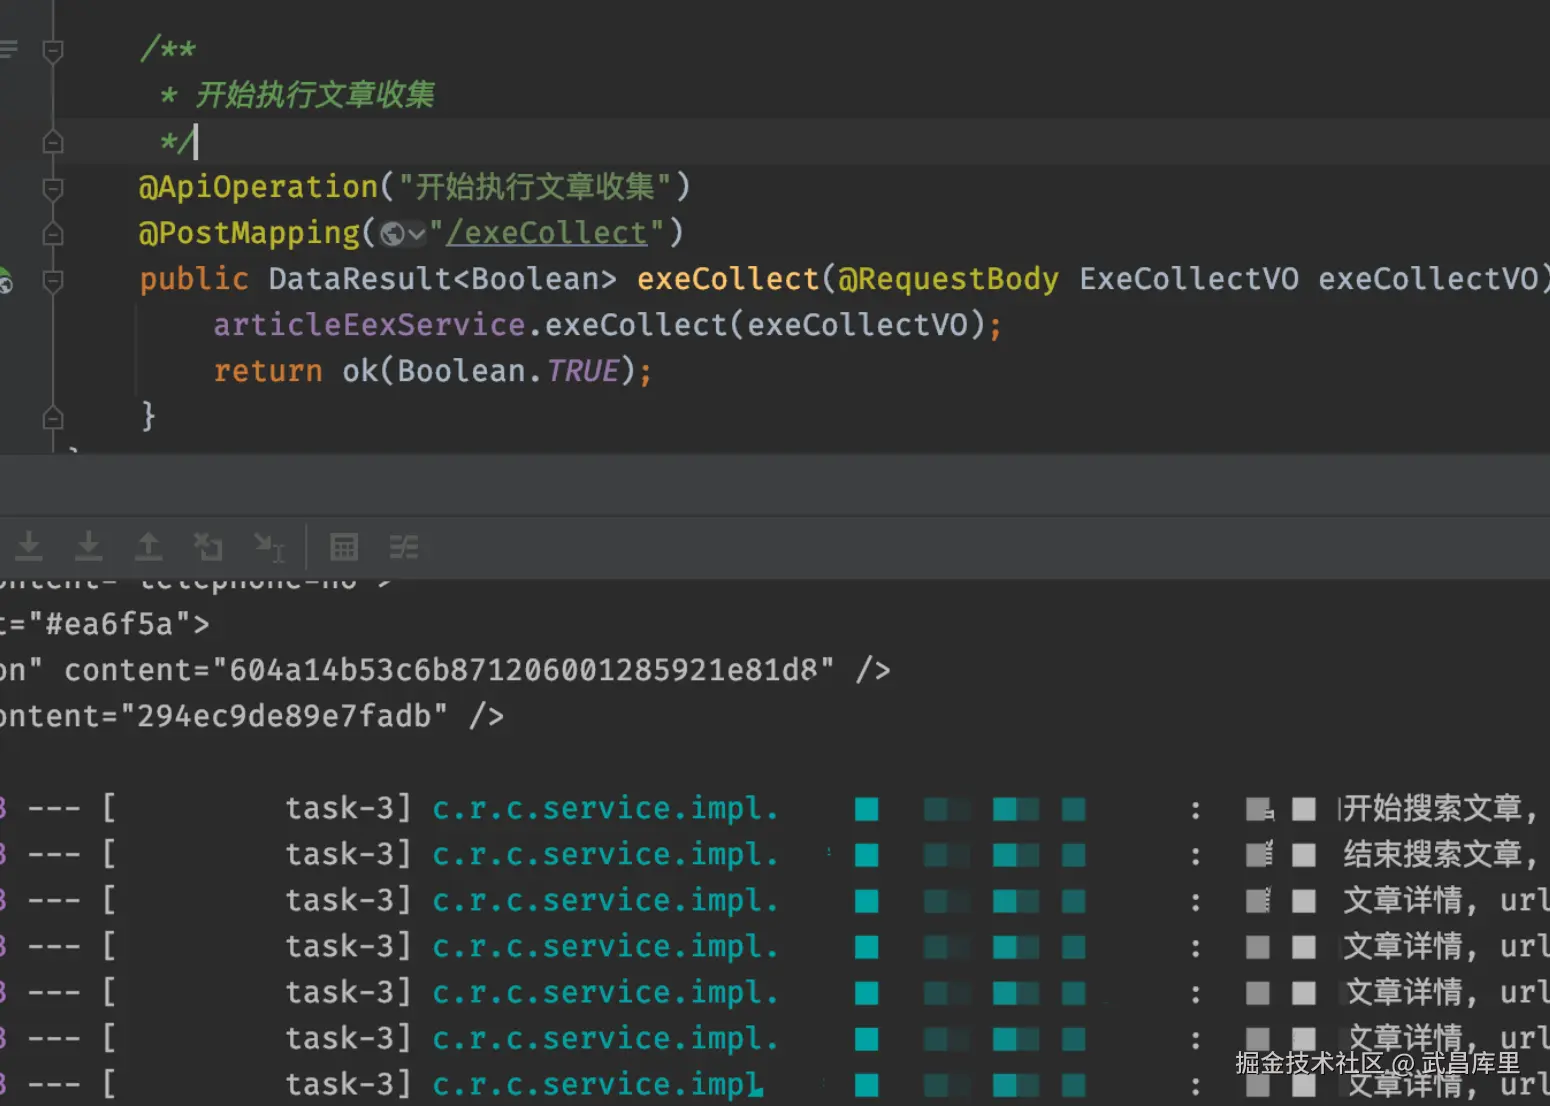Collapse the doc comment at /**
This screenshot has width=1550, height=1106.
(53, 50)
